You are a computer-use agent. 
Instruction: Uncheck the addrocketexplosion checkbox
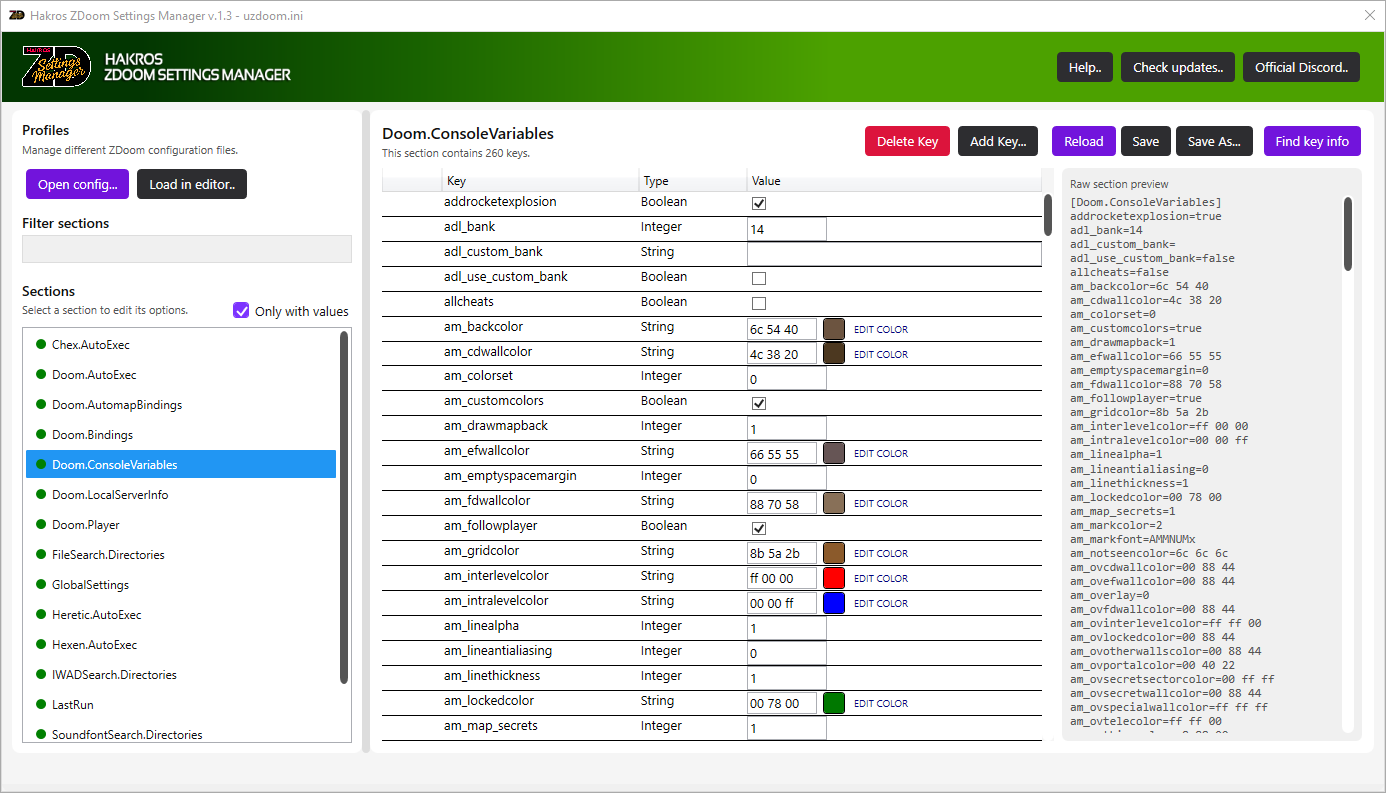[x=759, y=203]
